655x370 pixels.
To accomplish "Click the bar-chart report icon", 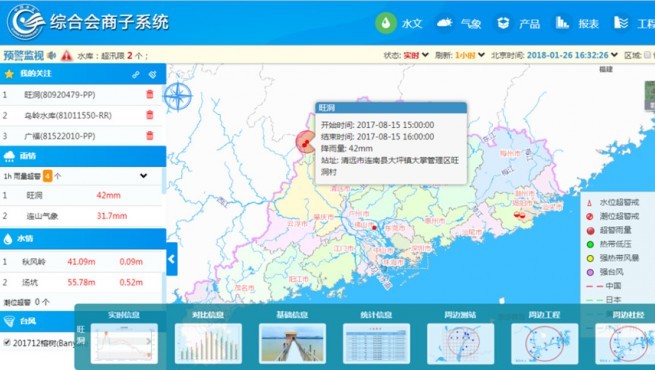I will (562, 23).
